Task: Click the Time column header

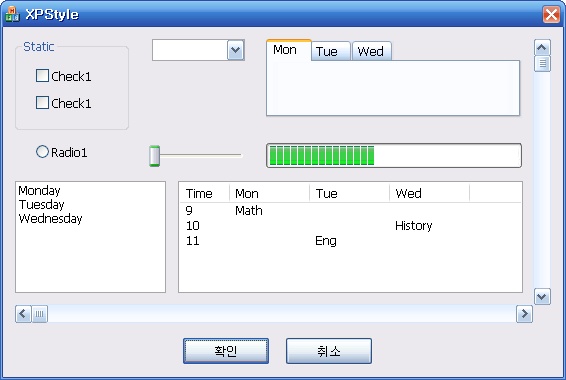Action: tap(204, 193)
